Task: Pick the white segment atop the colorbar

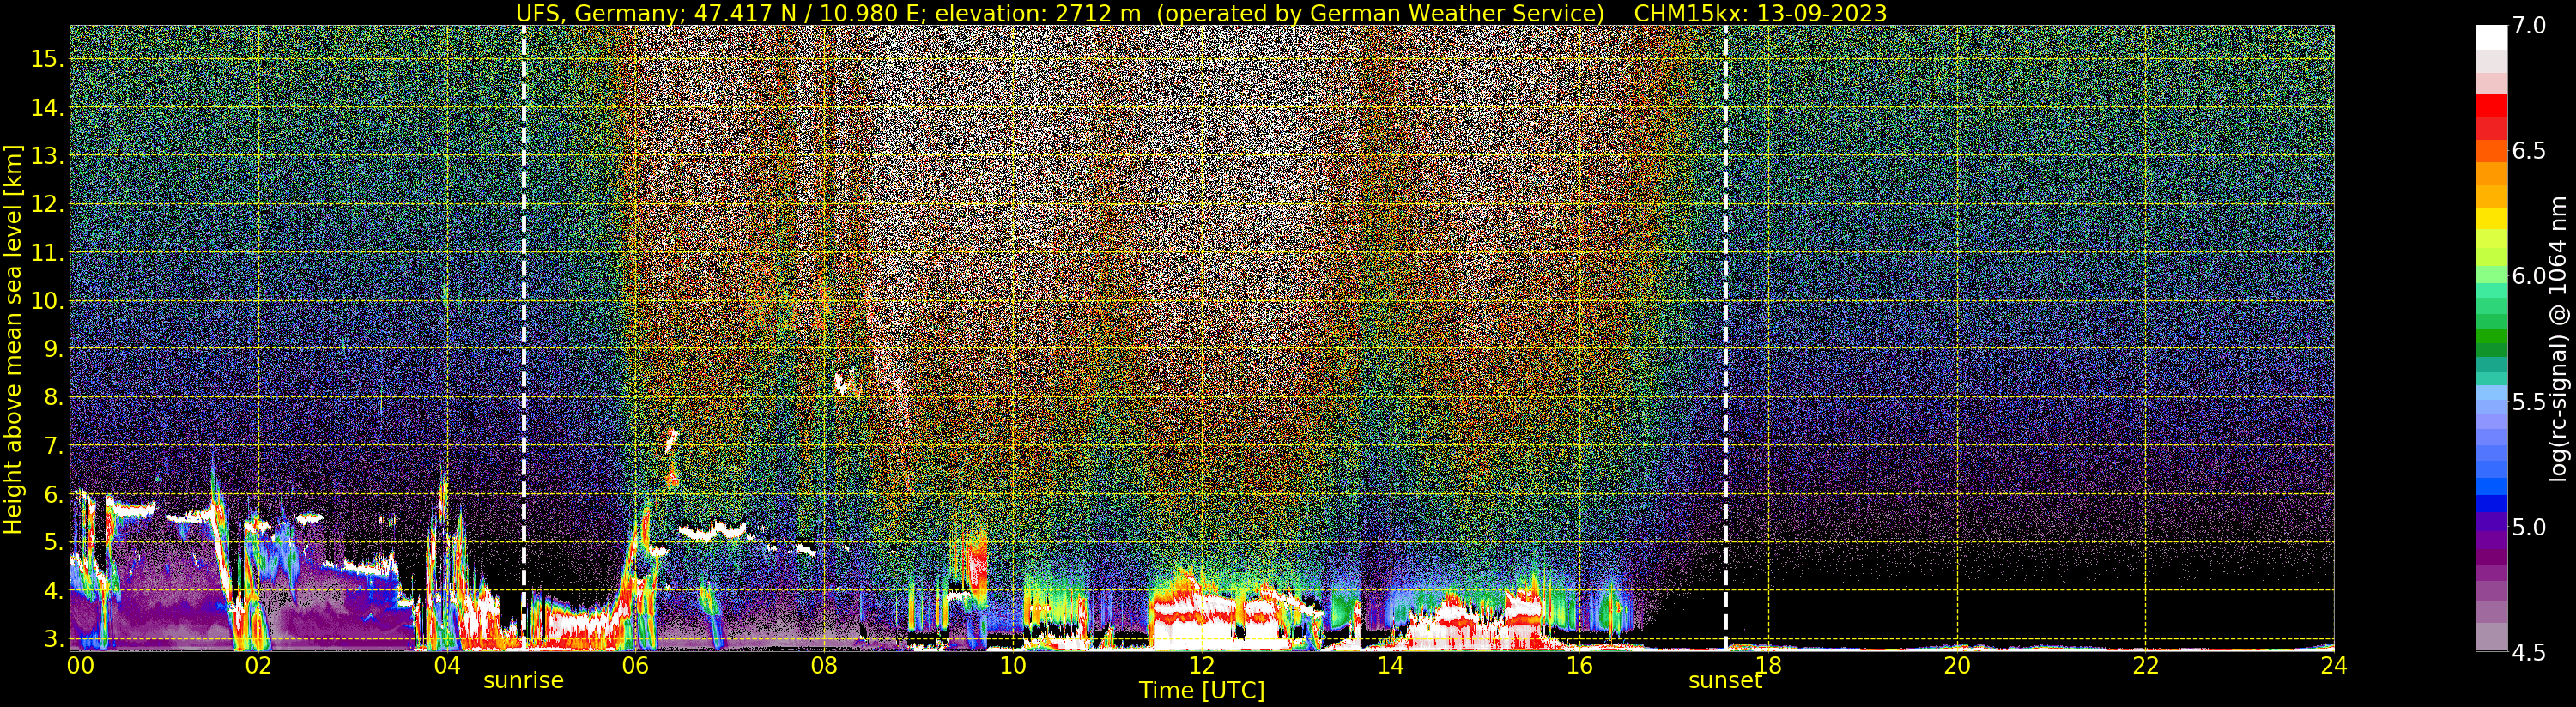Action: coord(2491,37)
